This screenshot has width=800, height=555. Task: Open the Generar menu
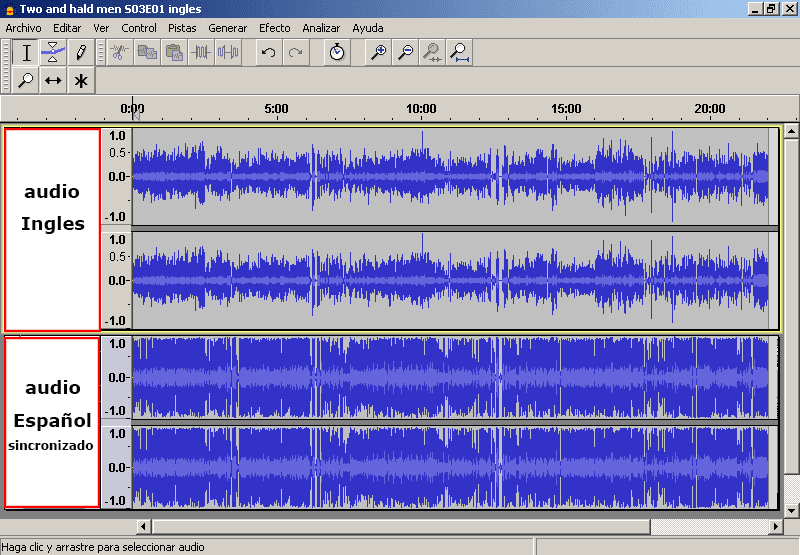(228, 28)
